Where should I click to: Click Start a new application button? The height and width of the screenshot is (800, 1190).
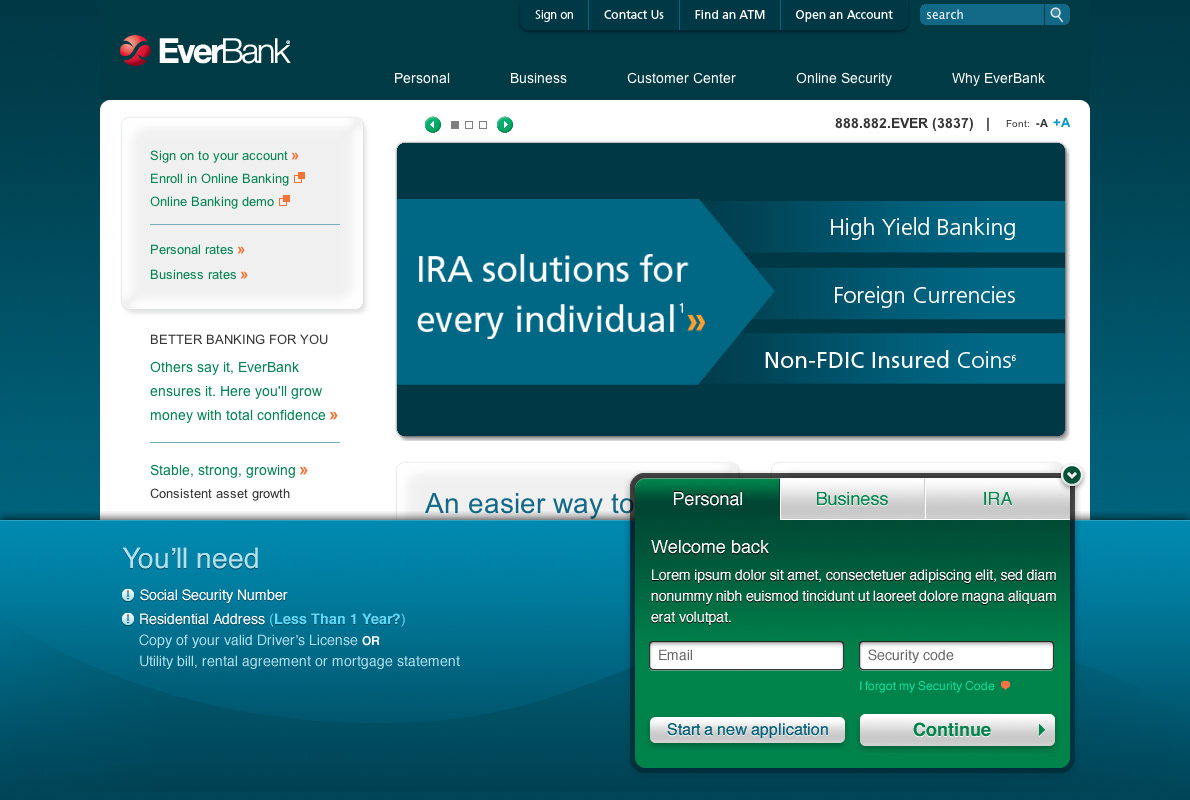point(748,729)
